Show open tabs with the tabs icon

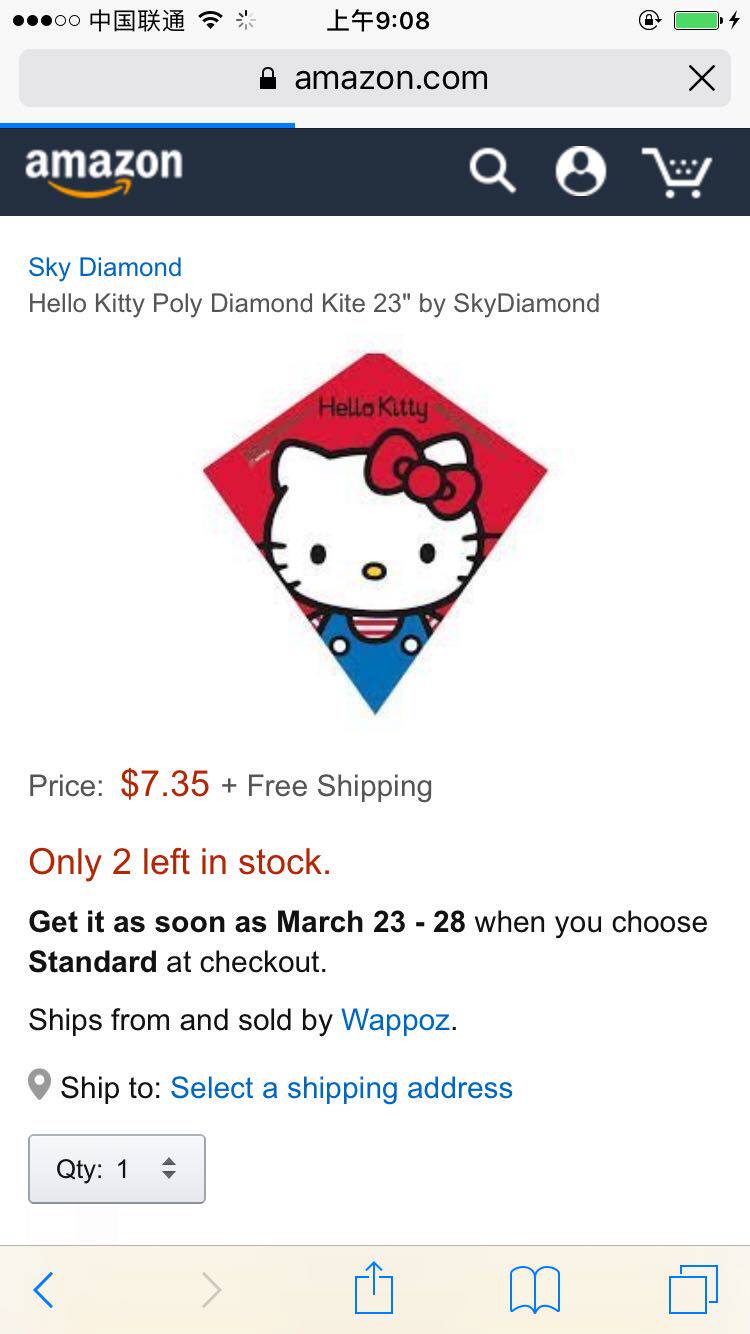(693, 1289)
